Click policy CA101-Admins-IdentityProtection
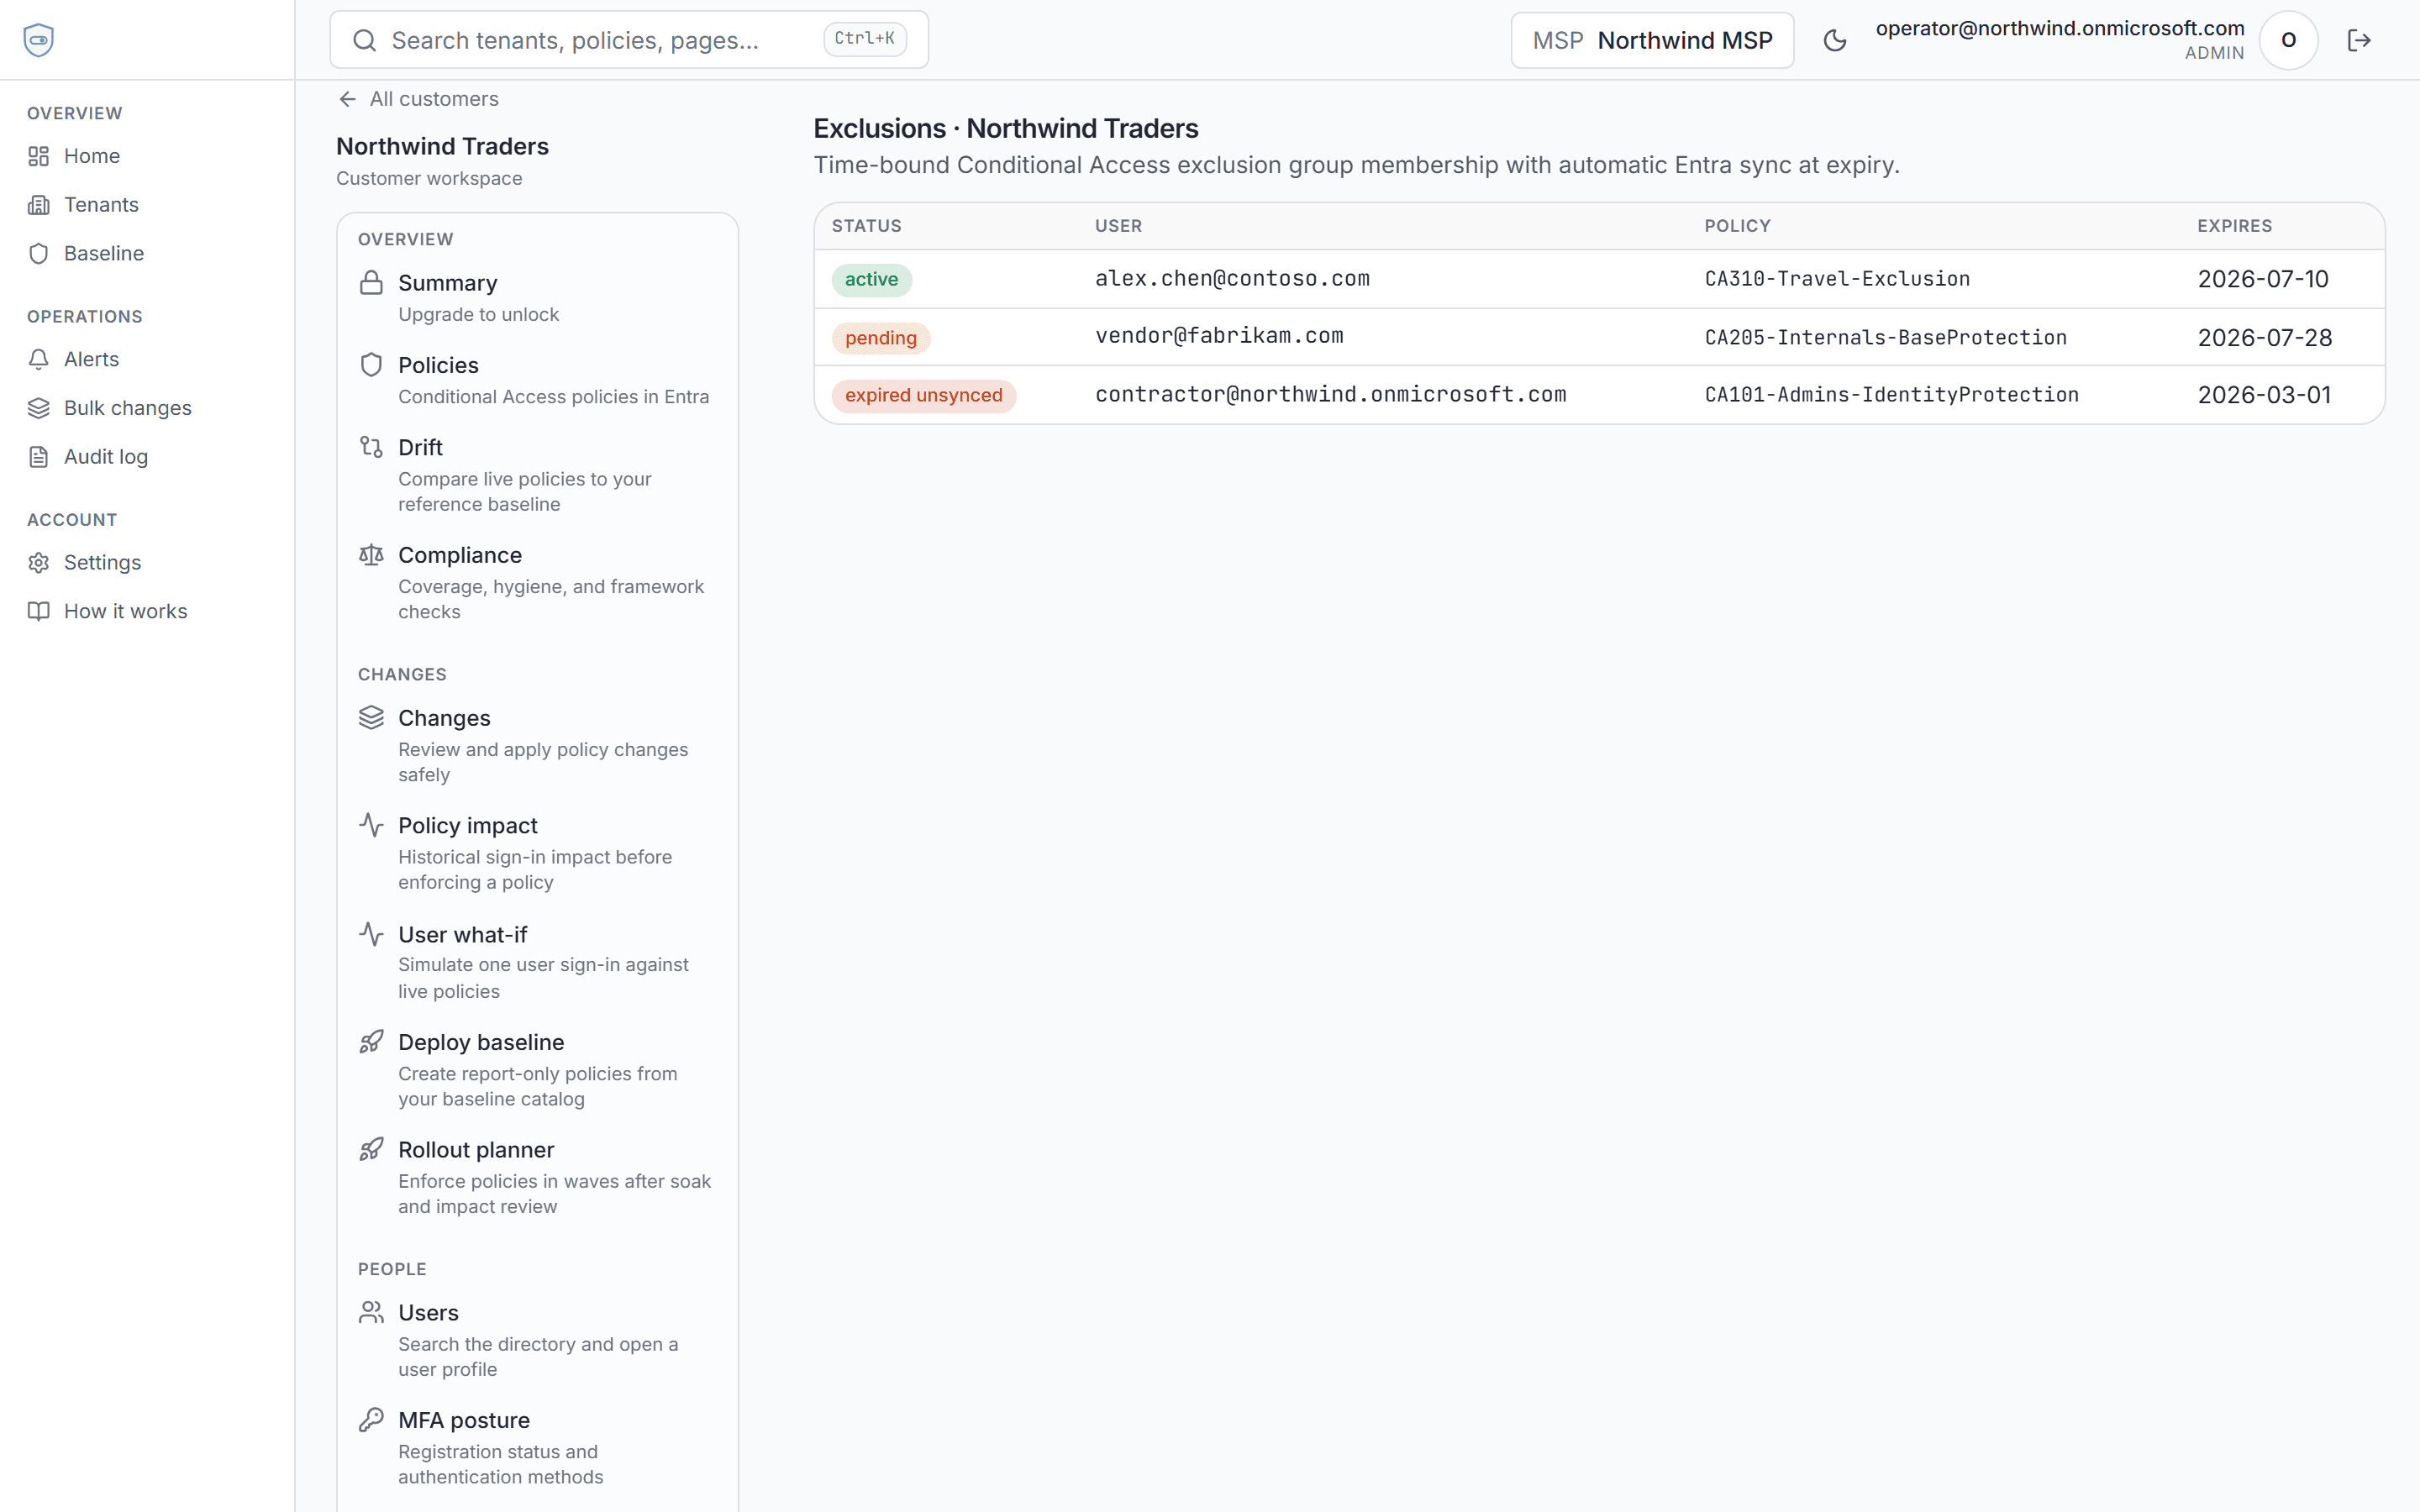 pyautogui.click(x=1891, y=395)
